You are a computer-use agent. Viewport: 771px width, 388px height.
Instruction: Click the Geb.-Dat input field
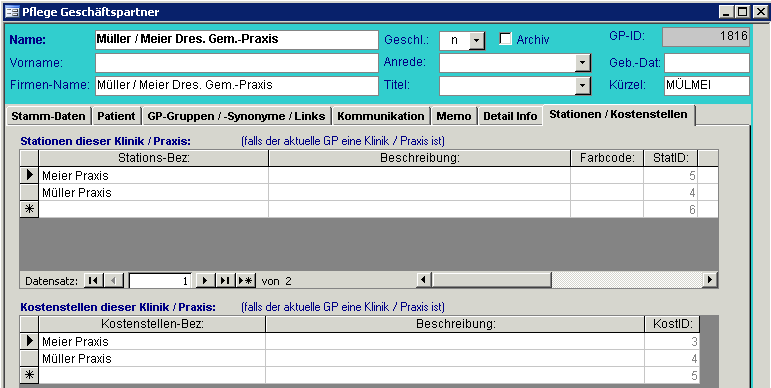click(707, 62)
